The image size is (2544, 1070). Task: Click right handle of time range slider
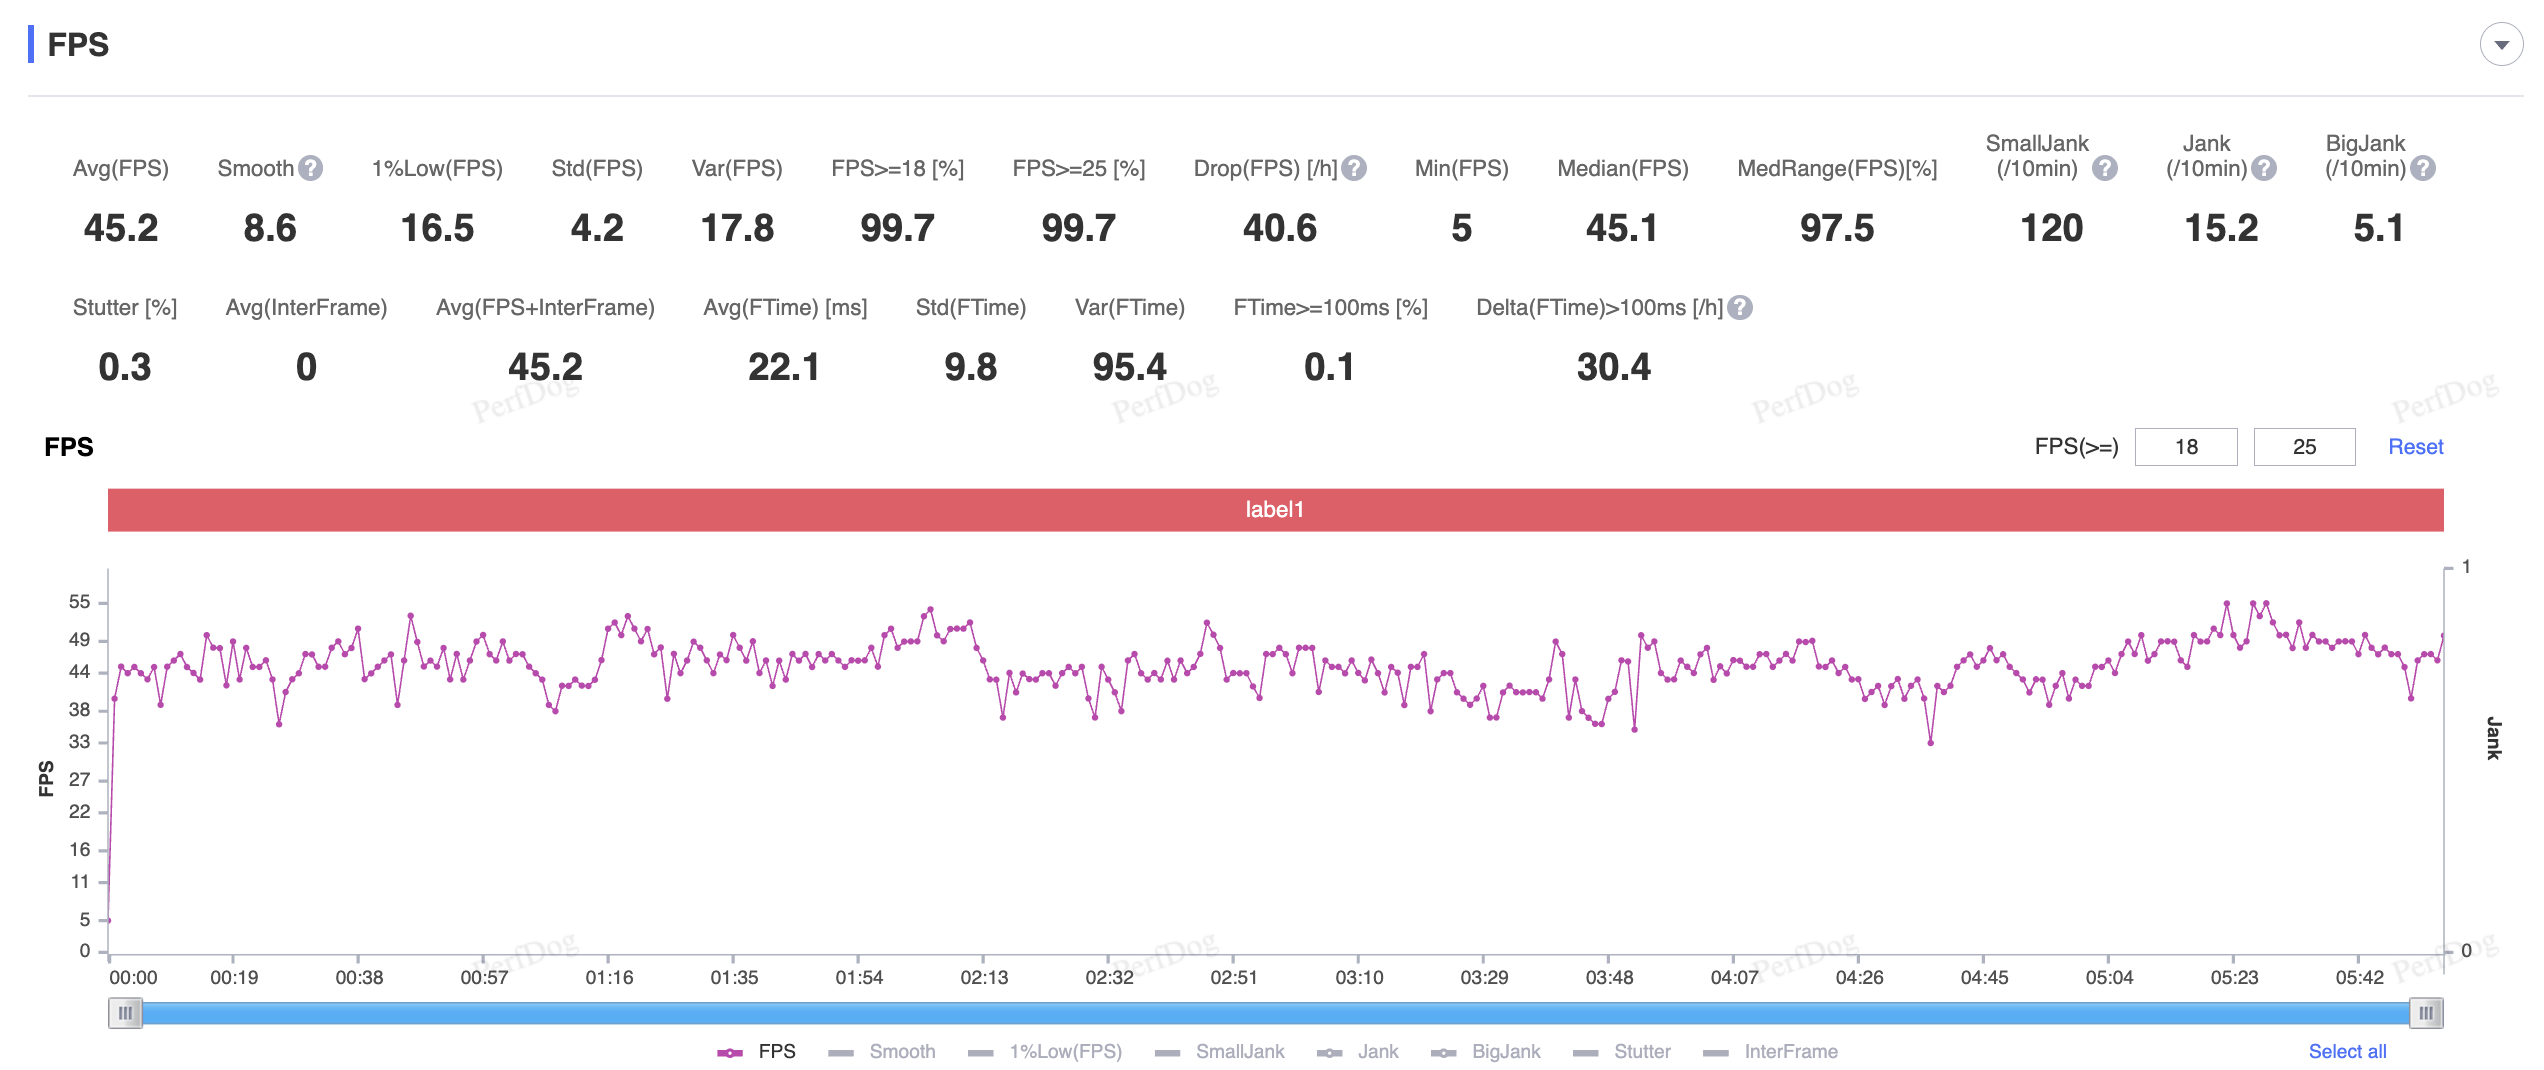point(2426,1013)
